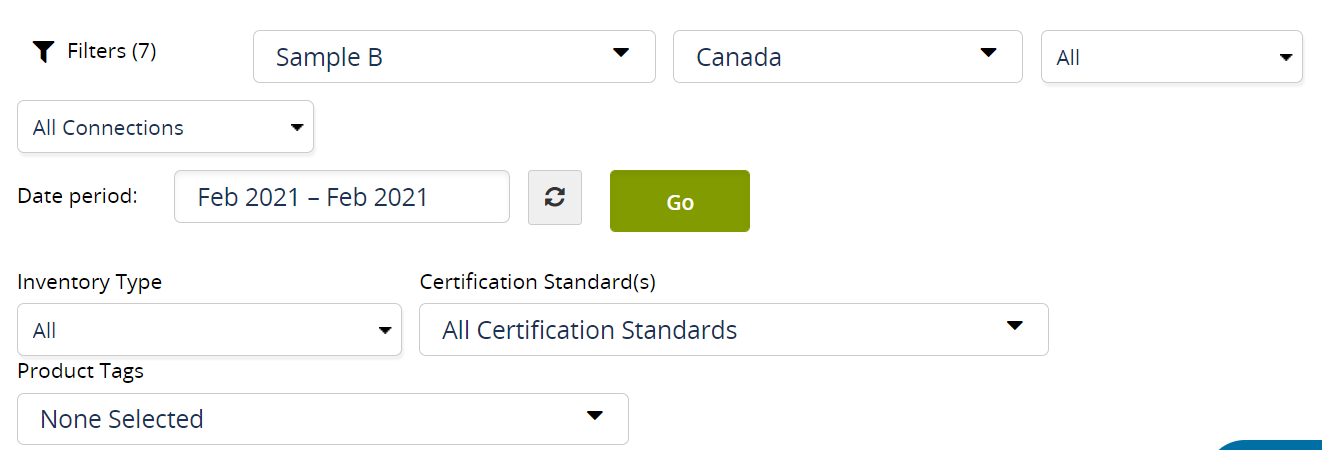
Task: Open the top-right All dropdown
Action: click(1170, 58)
